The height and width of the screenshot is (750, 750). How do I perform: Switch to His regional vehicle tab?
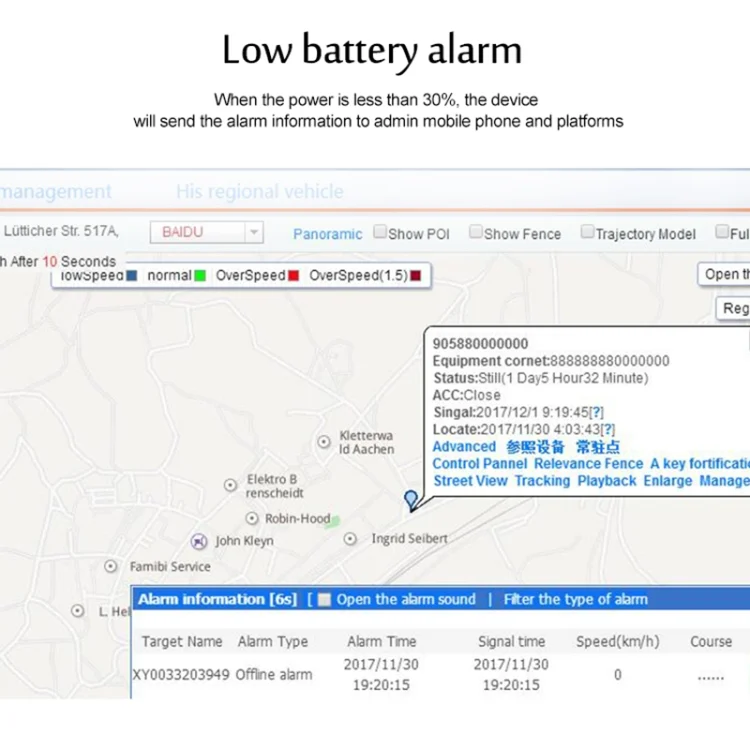pos(259,191)
